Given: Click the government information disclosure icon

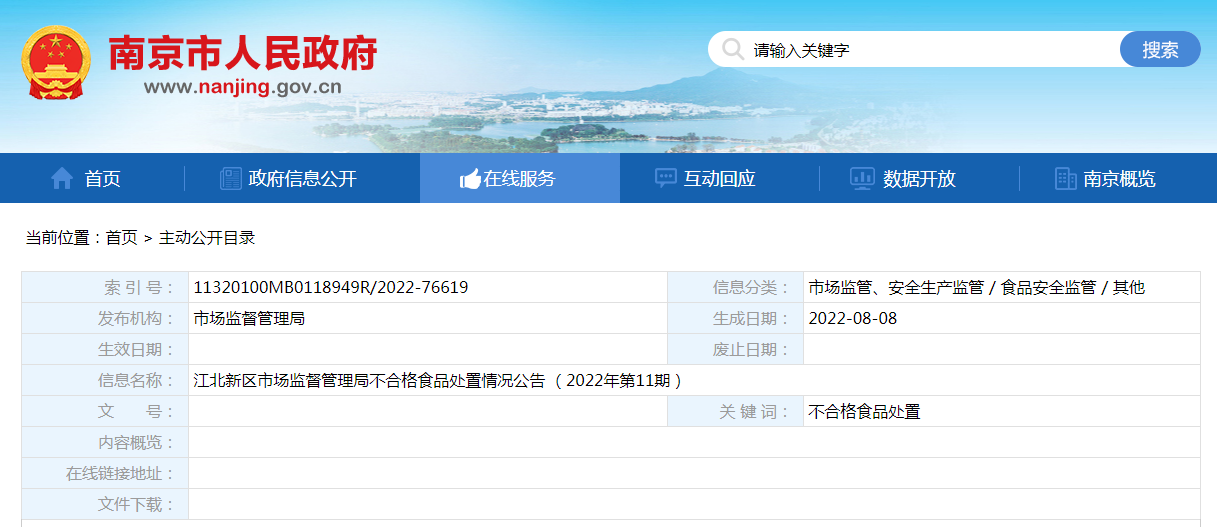Looking at the screenshot, I should tap(231, 179).
